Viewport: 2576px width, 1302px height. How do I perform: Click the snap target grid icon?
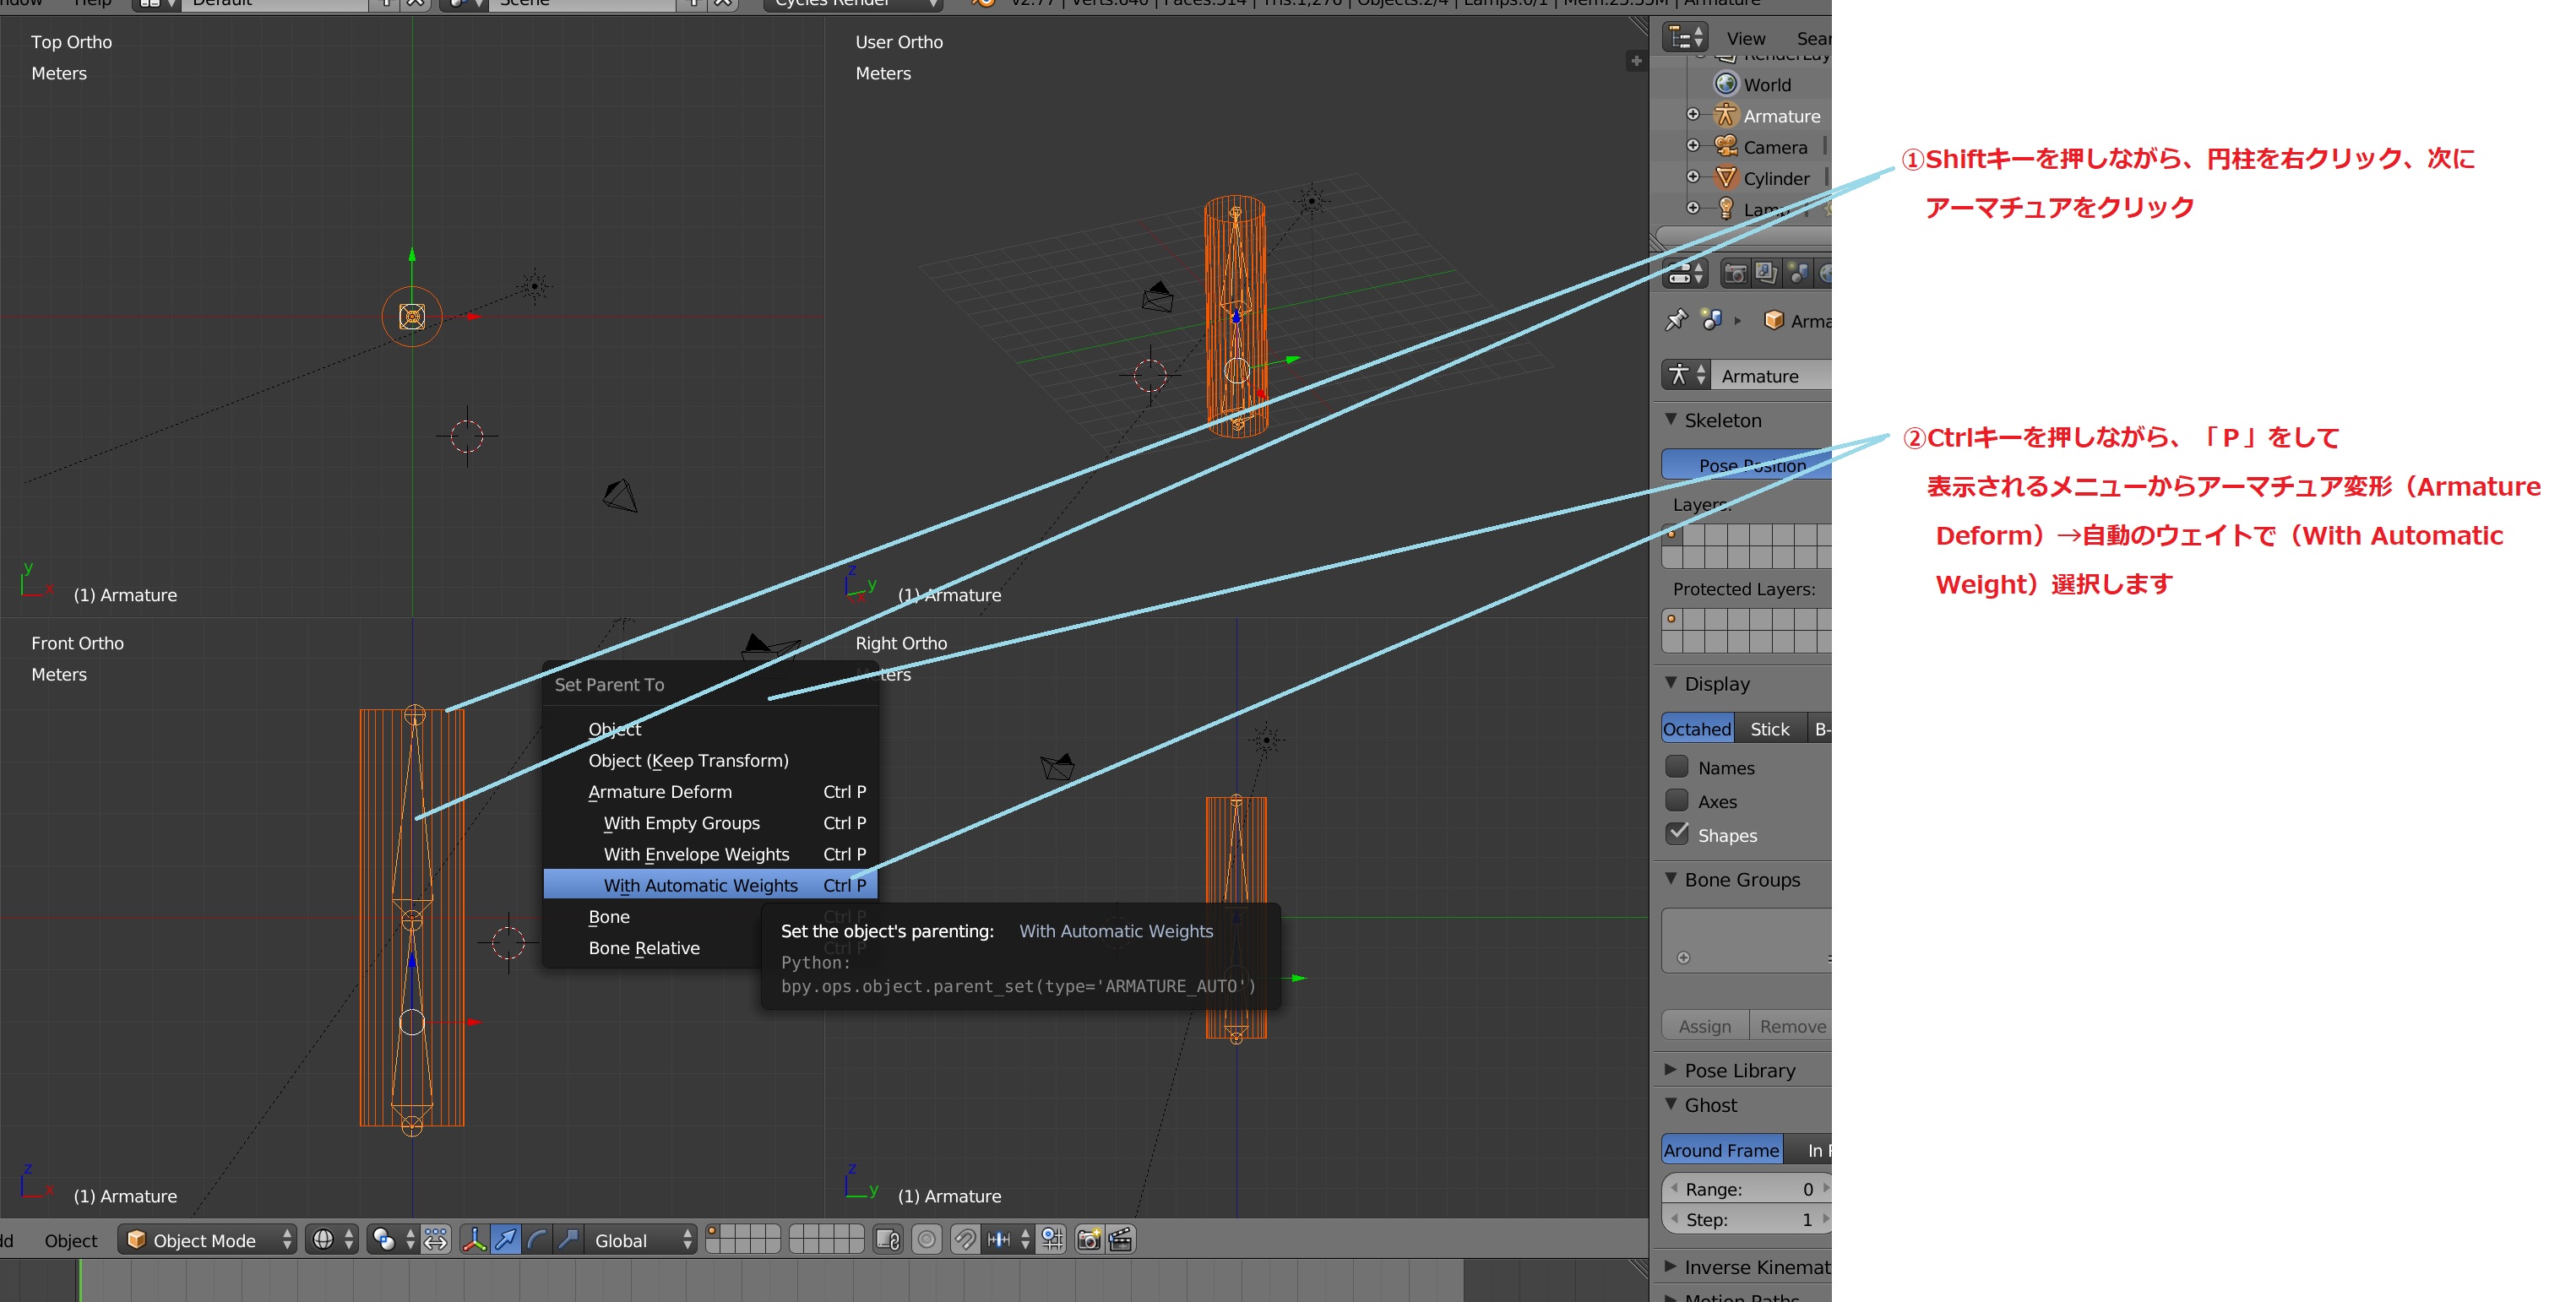(x=1052, y=1240)
